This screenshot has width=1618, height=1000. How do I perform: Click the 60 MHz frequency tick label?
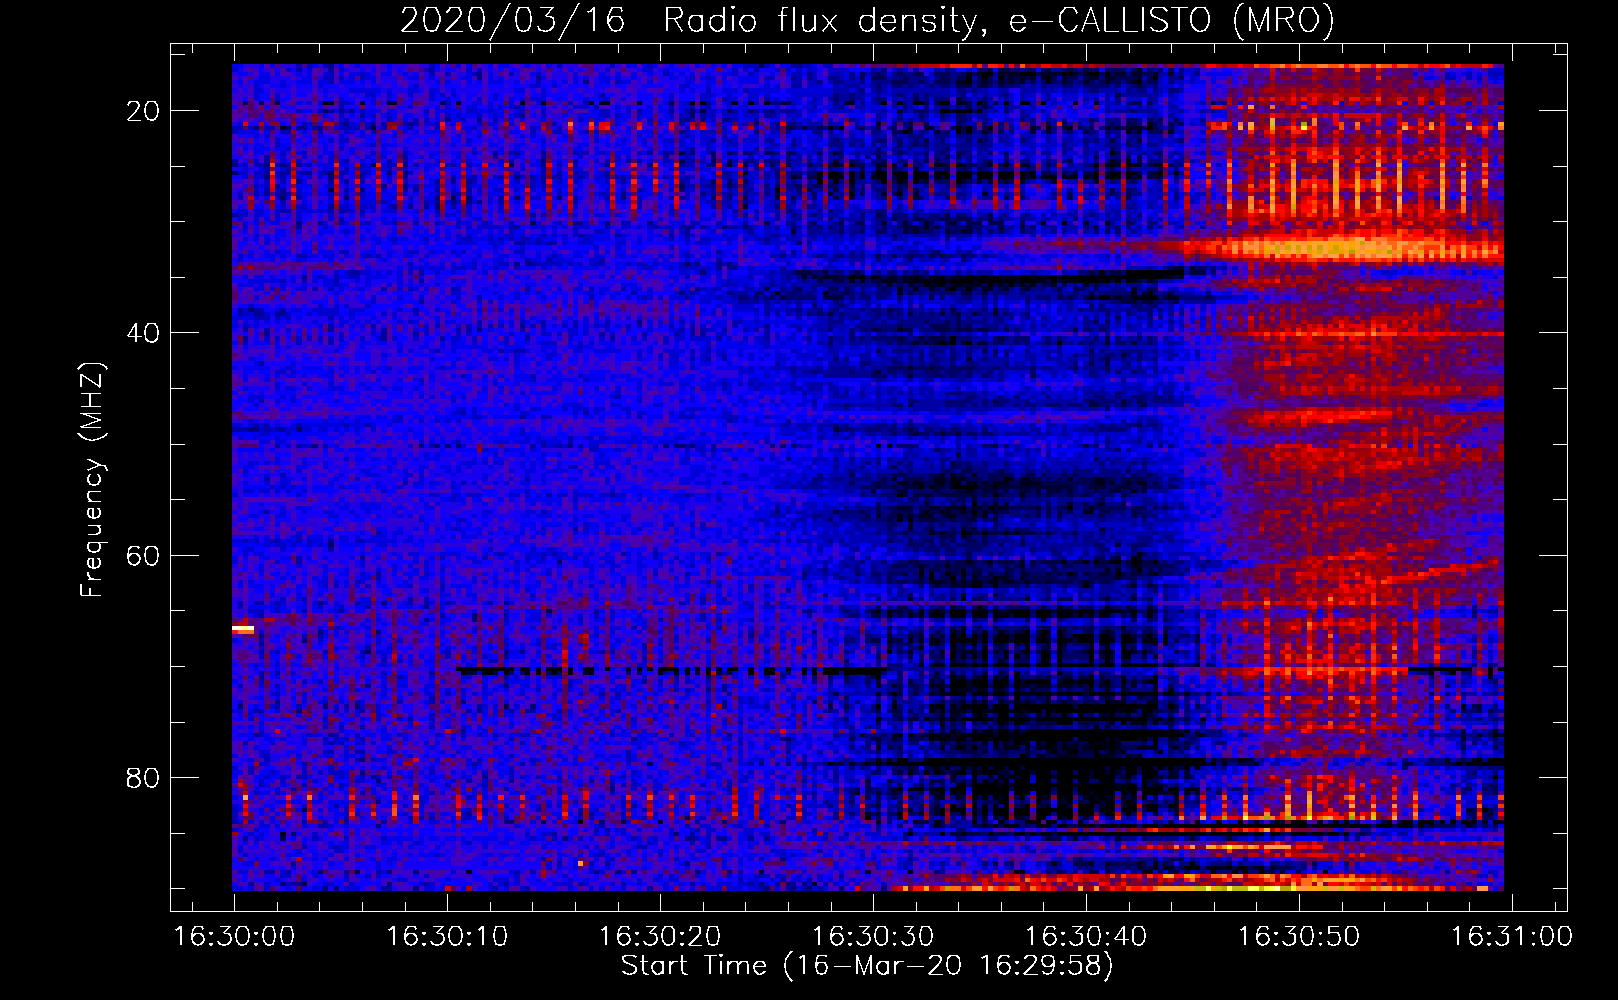(143, 555)
